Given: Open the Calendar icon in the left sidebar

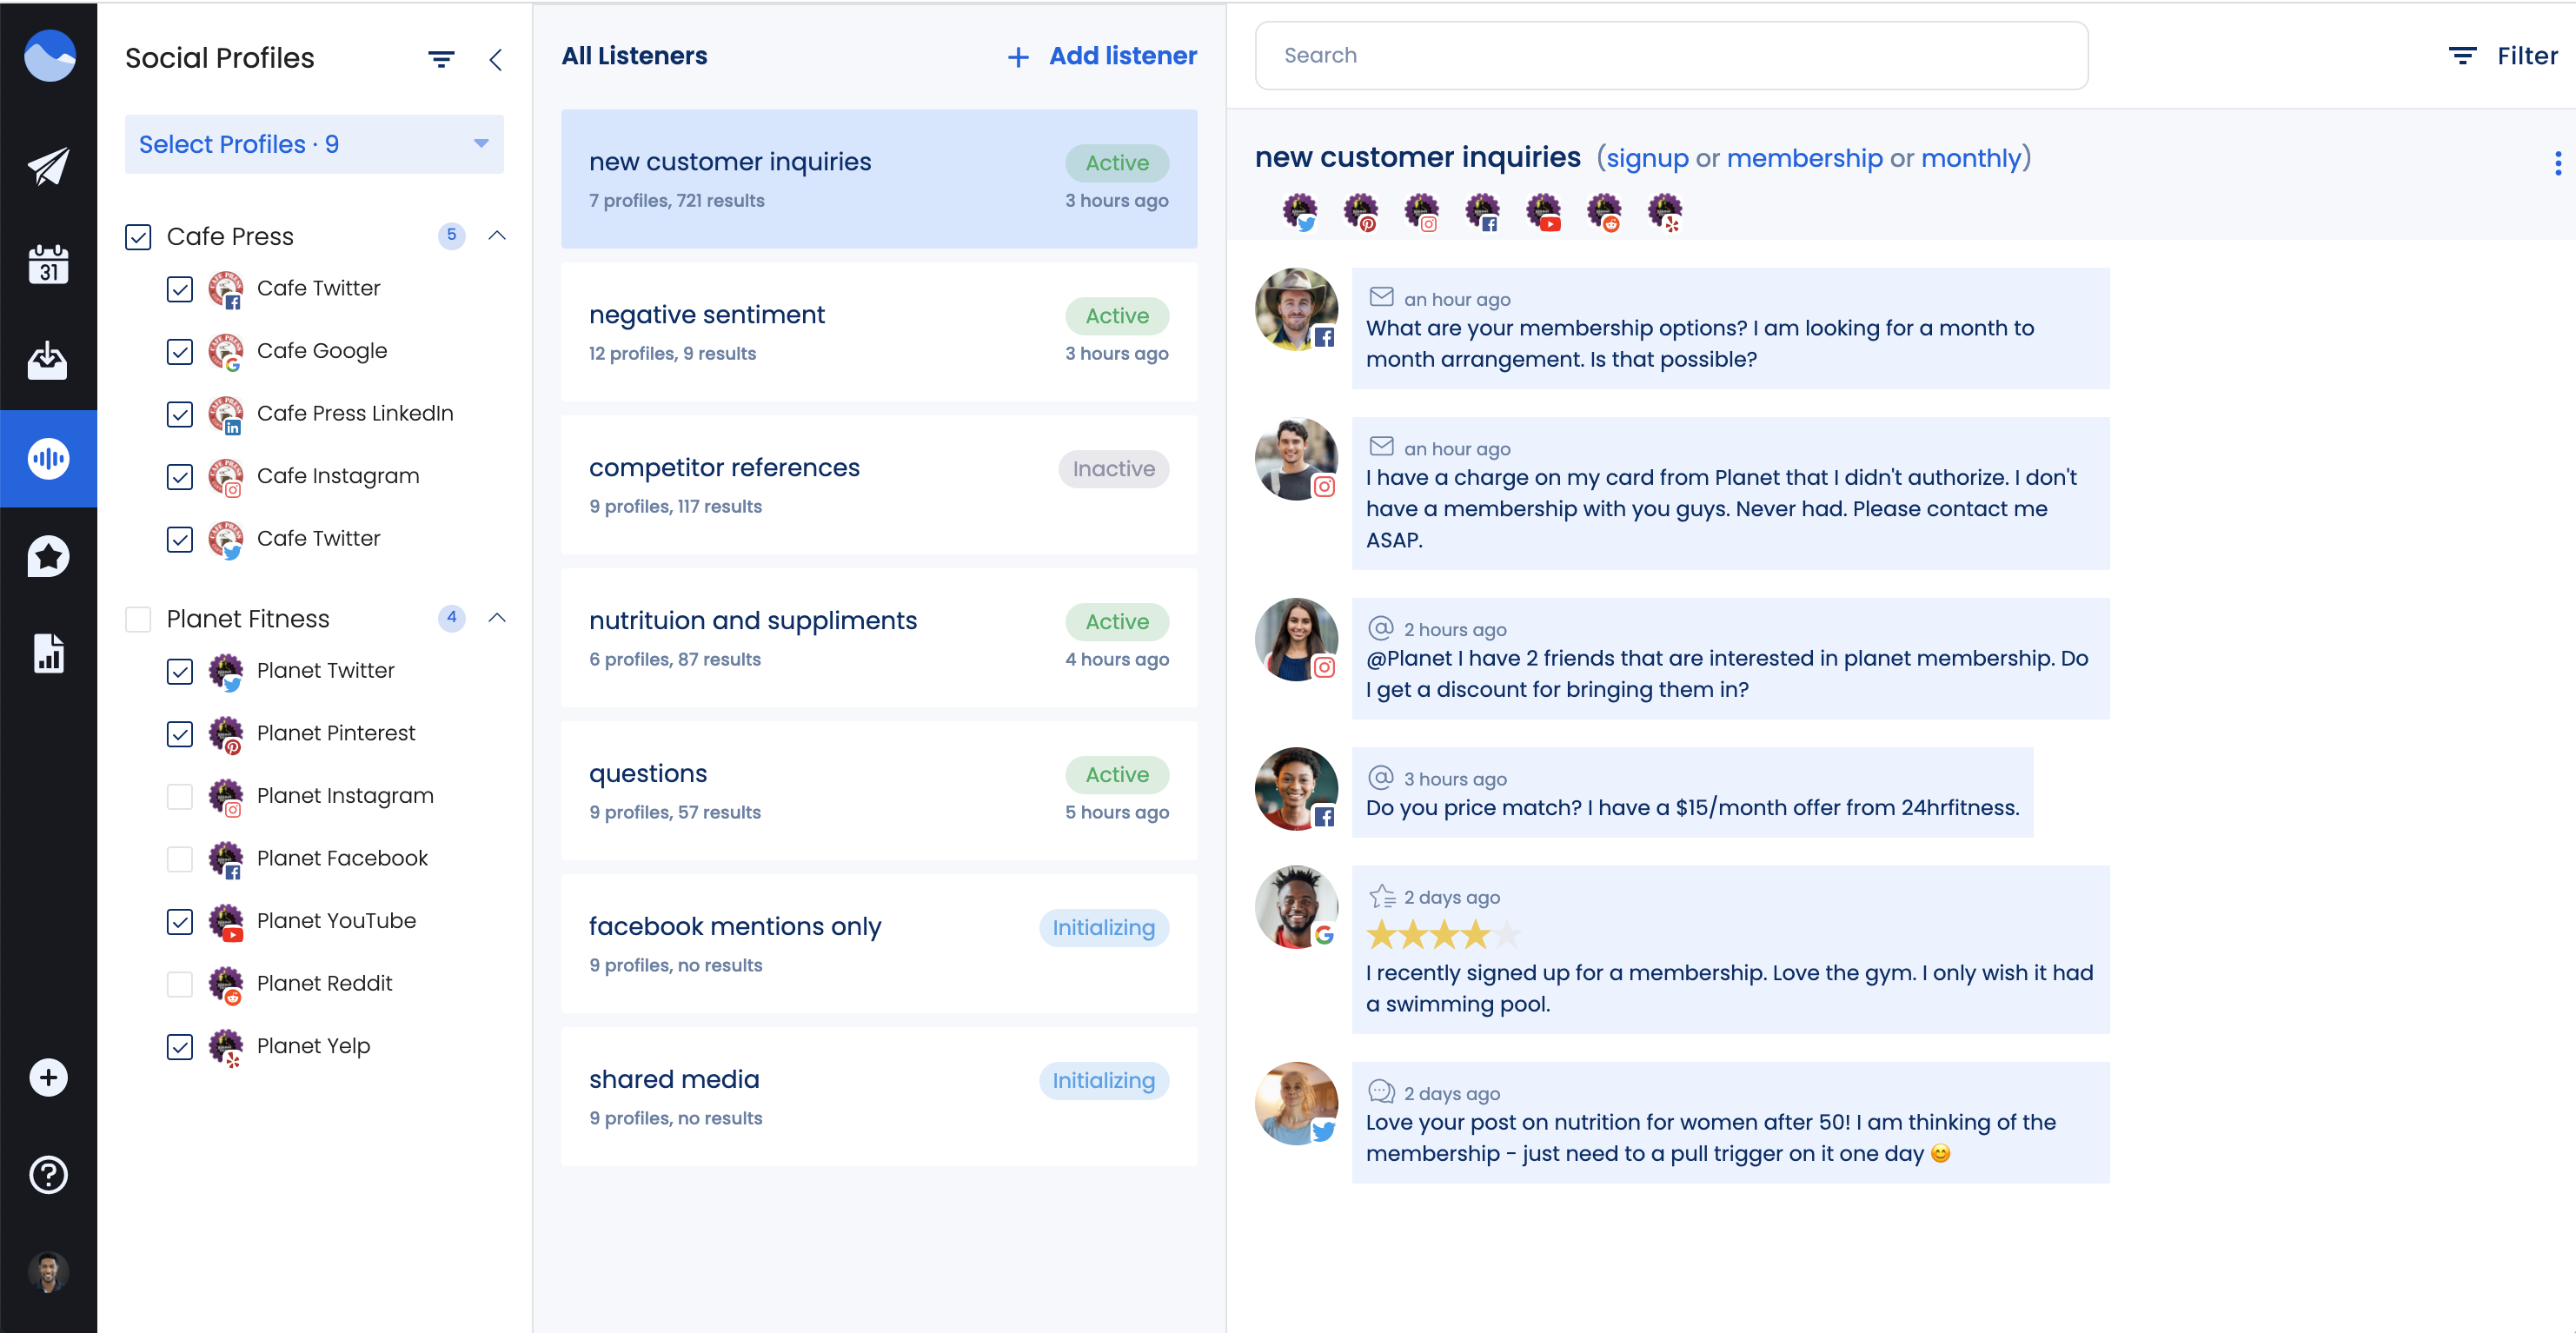Looking at the screenshot, I should [48, 263].
